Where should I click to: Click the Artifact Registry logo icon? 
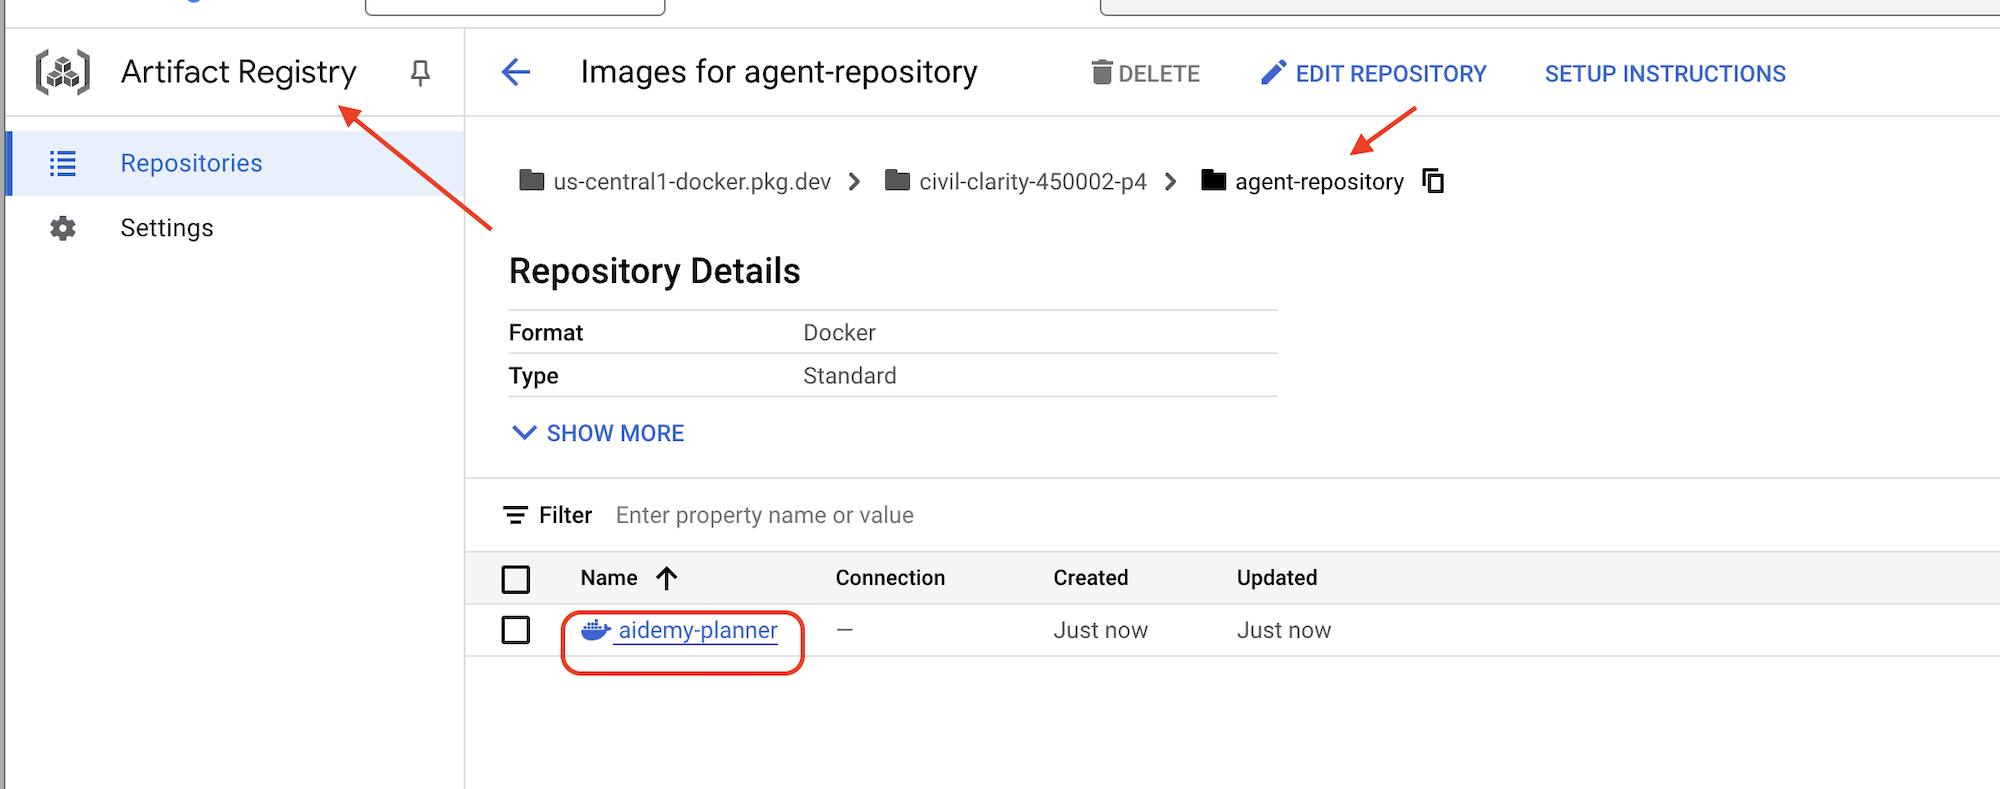[x=63, y=72]
